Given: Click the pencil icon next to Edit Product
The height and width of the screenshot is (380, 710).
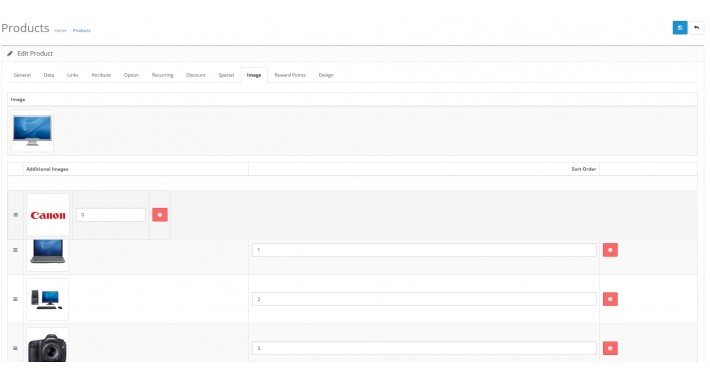Looking at the screenshot, I should pyautogui.click(x=10, y=53).
